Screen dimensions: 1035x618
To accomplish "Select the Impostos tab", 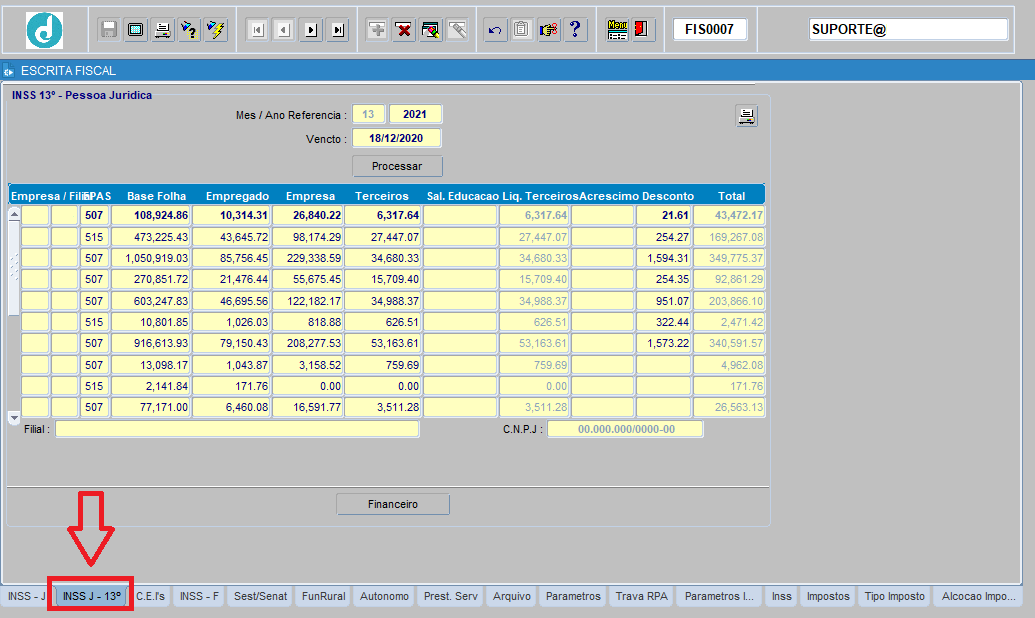I will tap(827, 595).
